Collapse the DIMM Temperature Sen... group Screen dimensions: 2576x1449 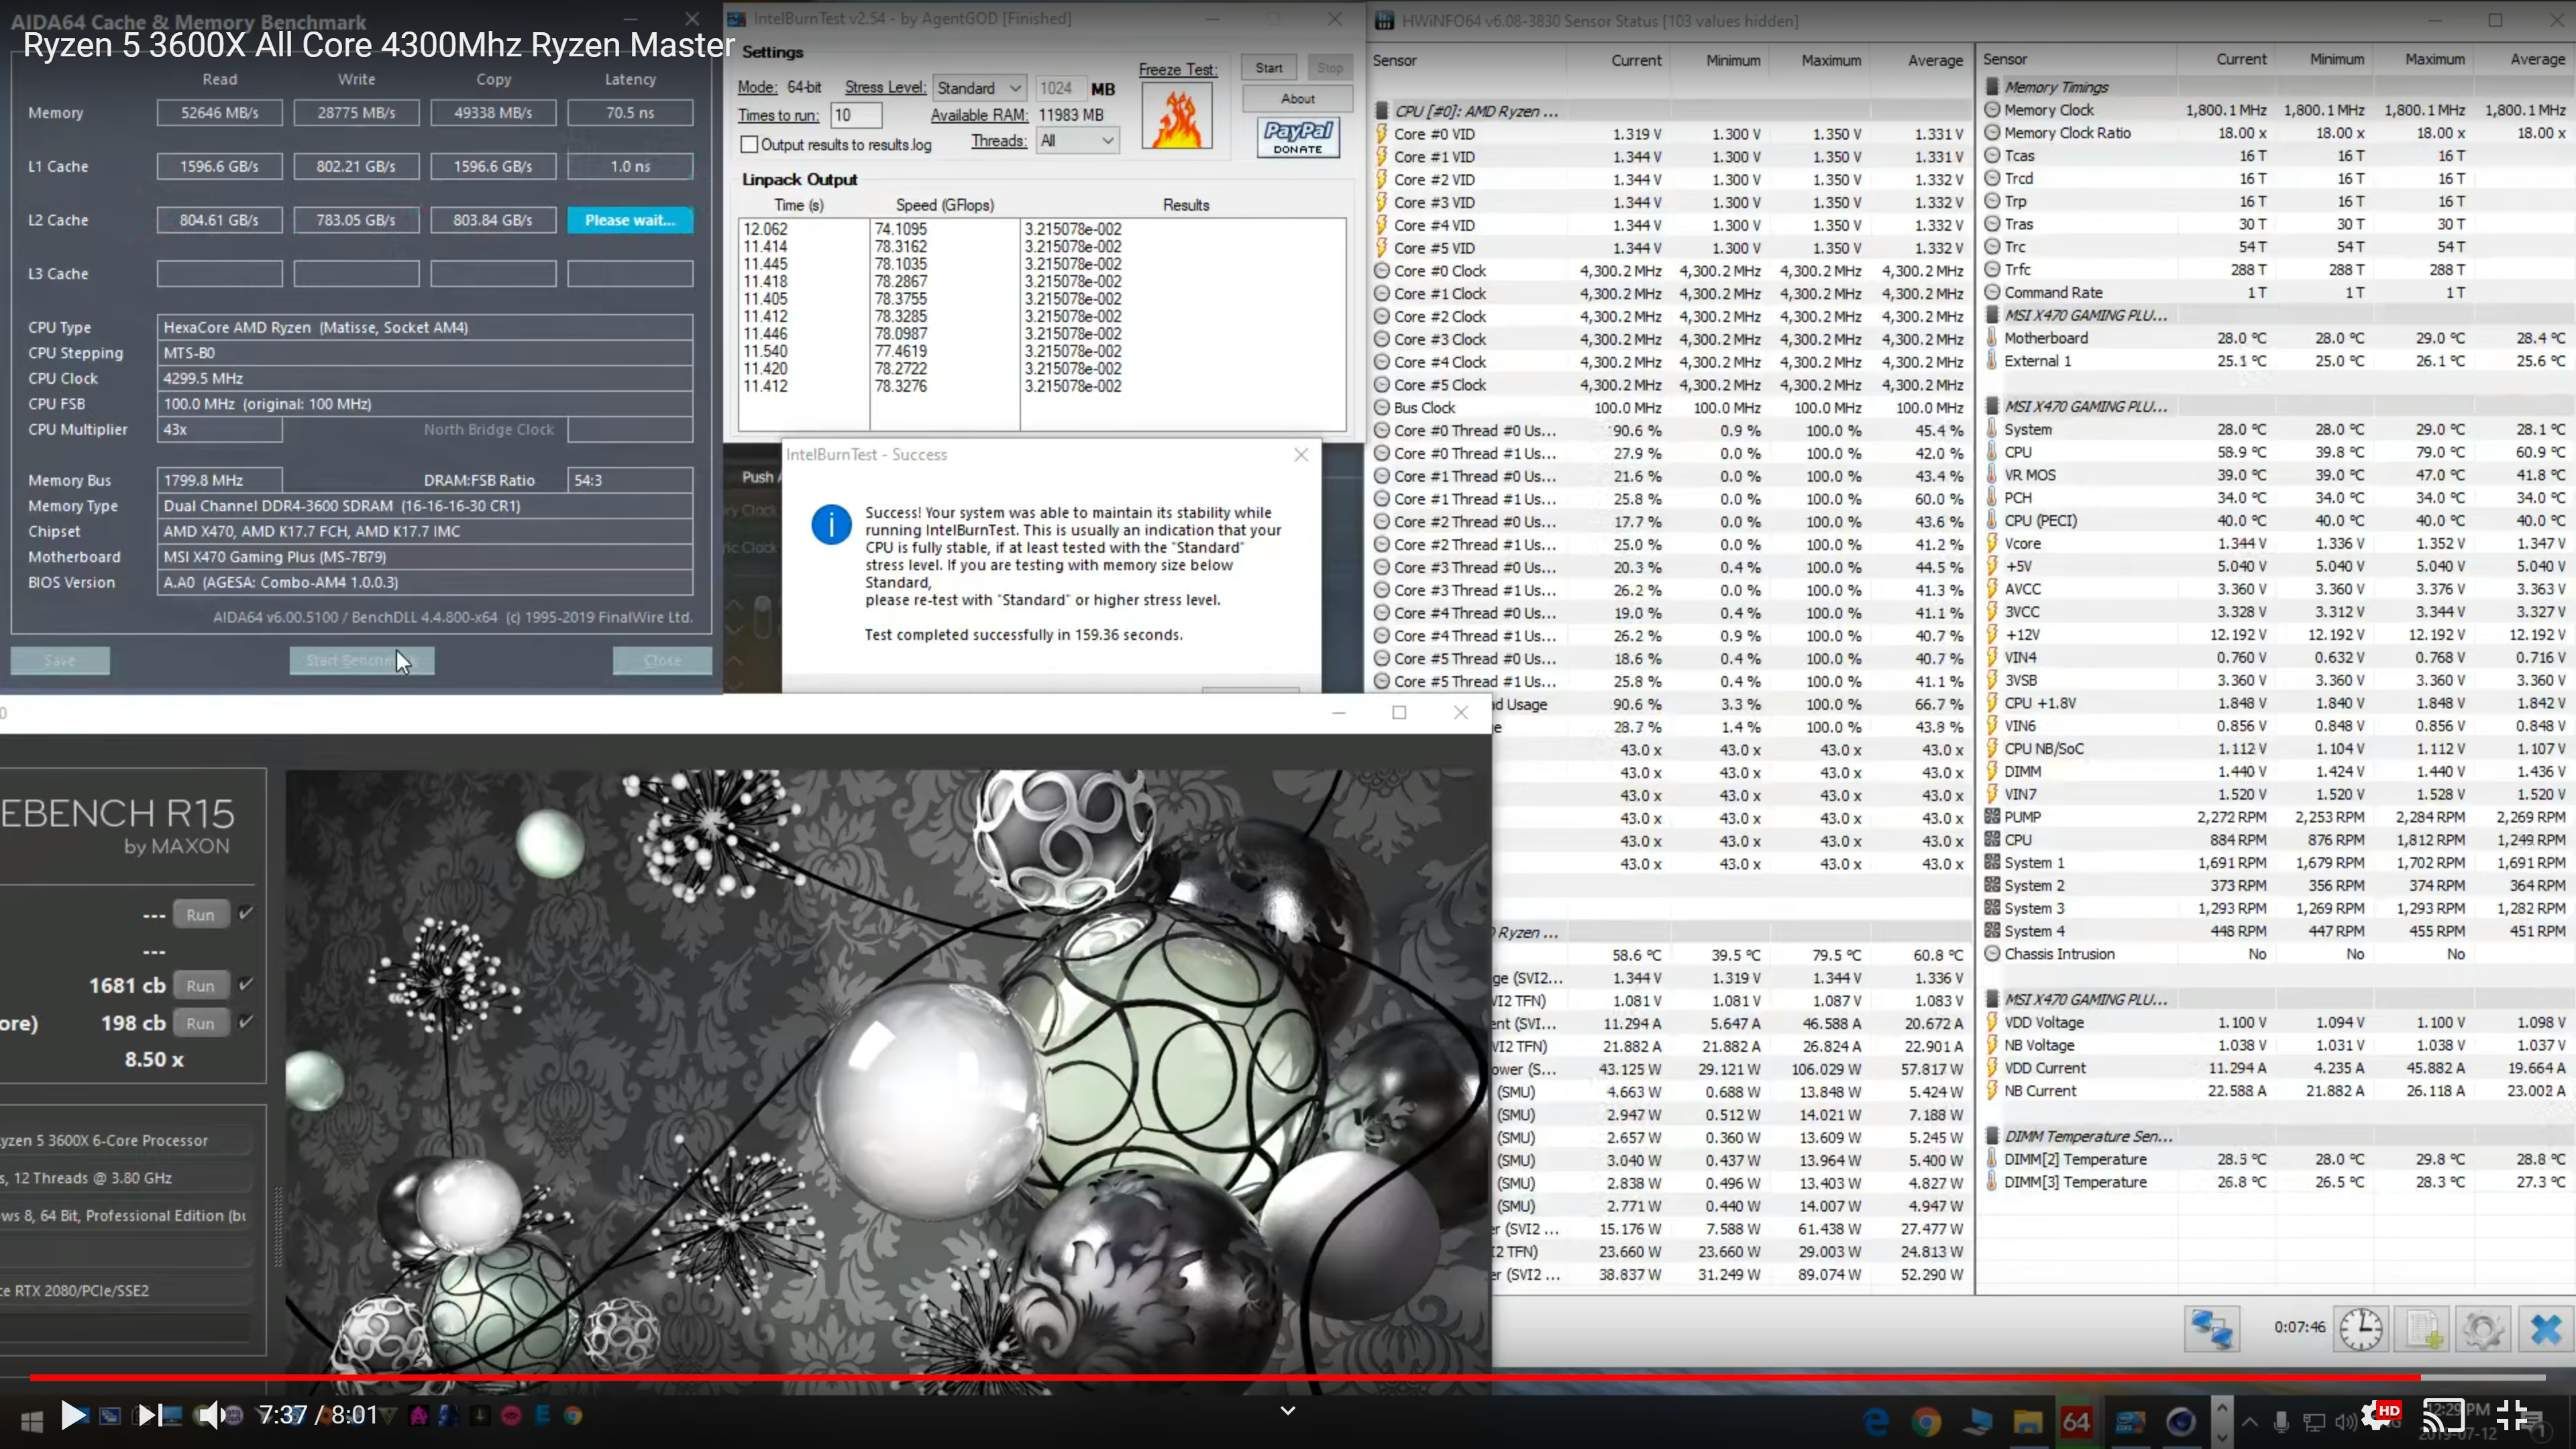(x=1992, y=1136)
